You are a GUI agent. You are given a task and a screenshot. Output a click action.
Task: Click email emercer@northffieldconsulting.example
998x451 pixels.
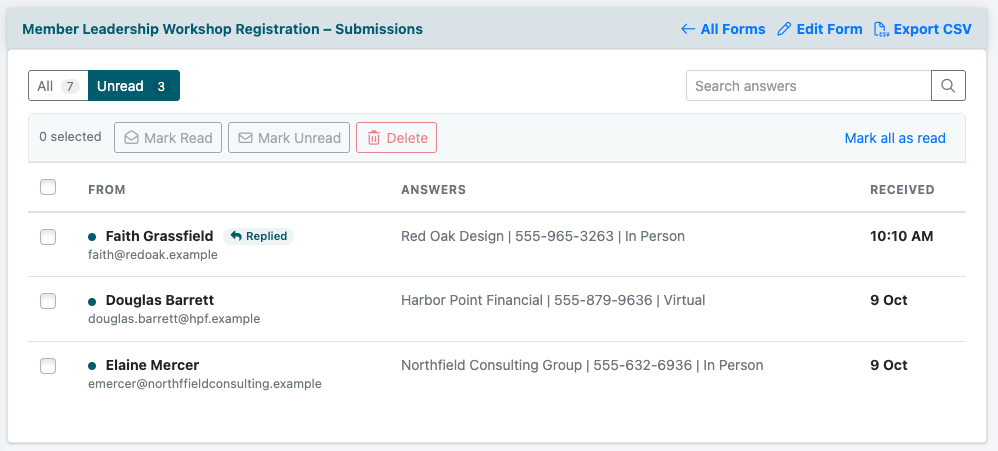pos(204,384)
